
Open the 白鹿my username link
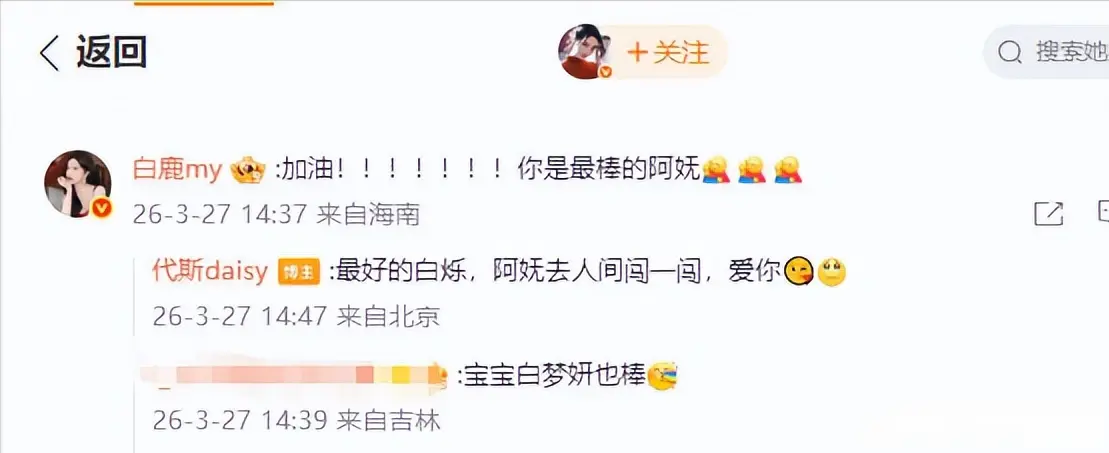click(x=178, y=170)
